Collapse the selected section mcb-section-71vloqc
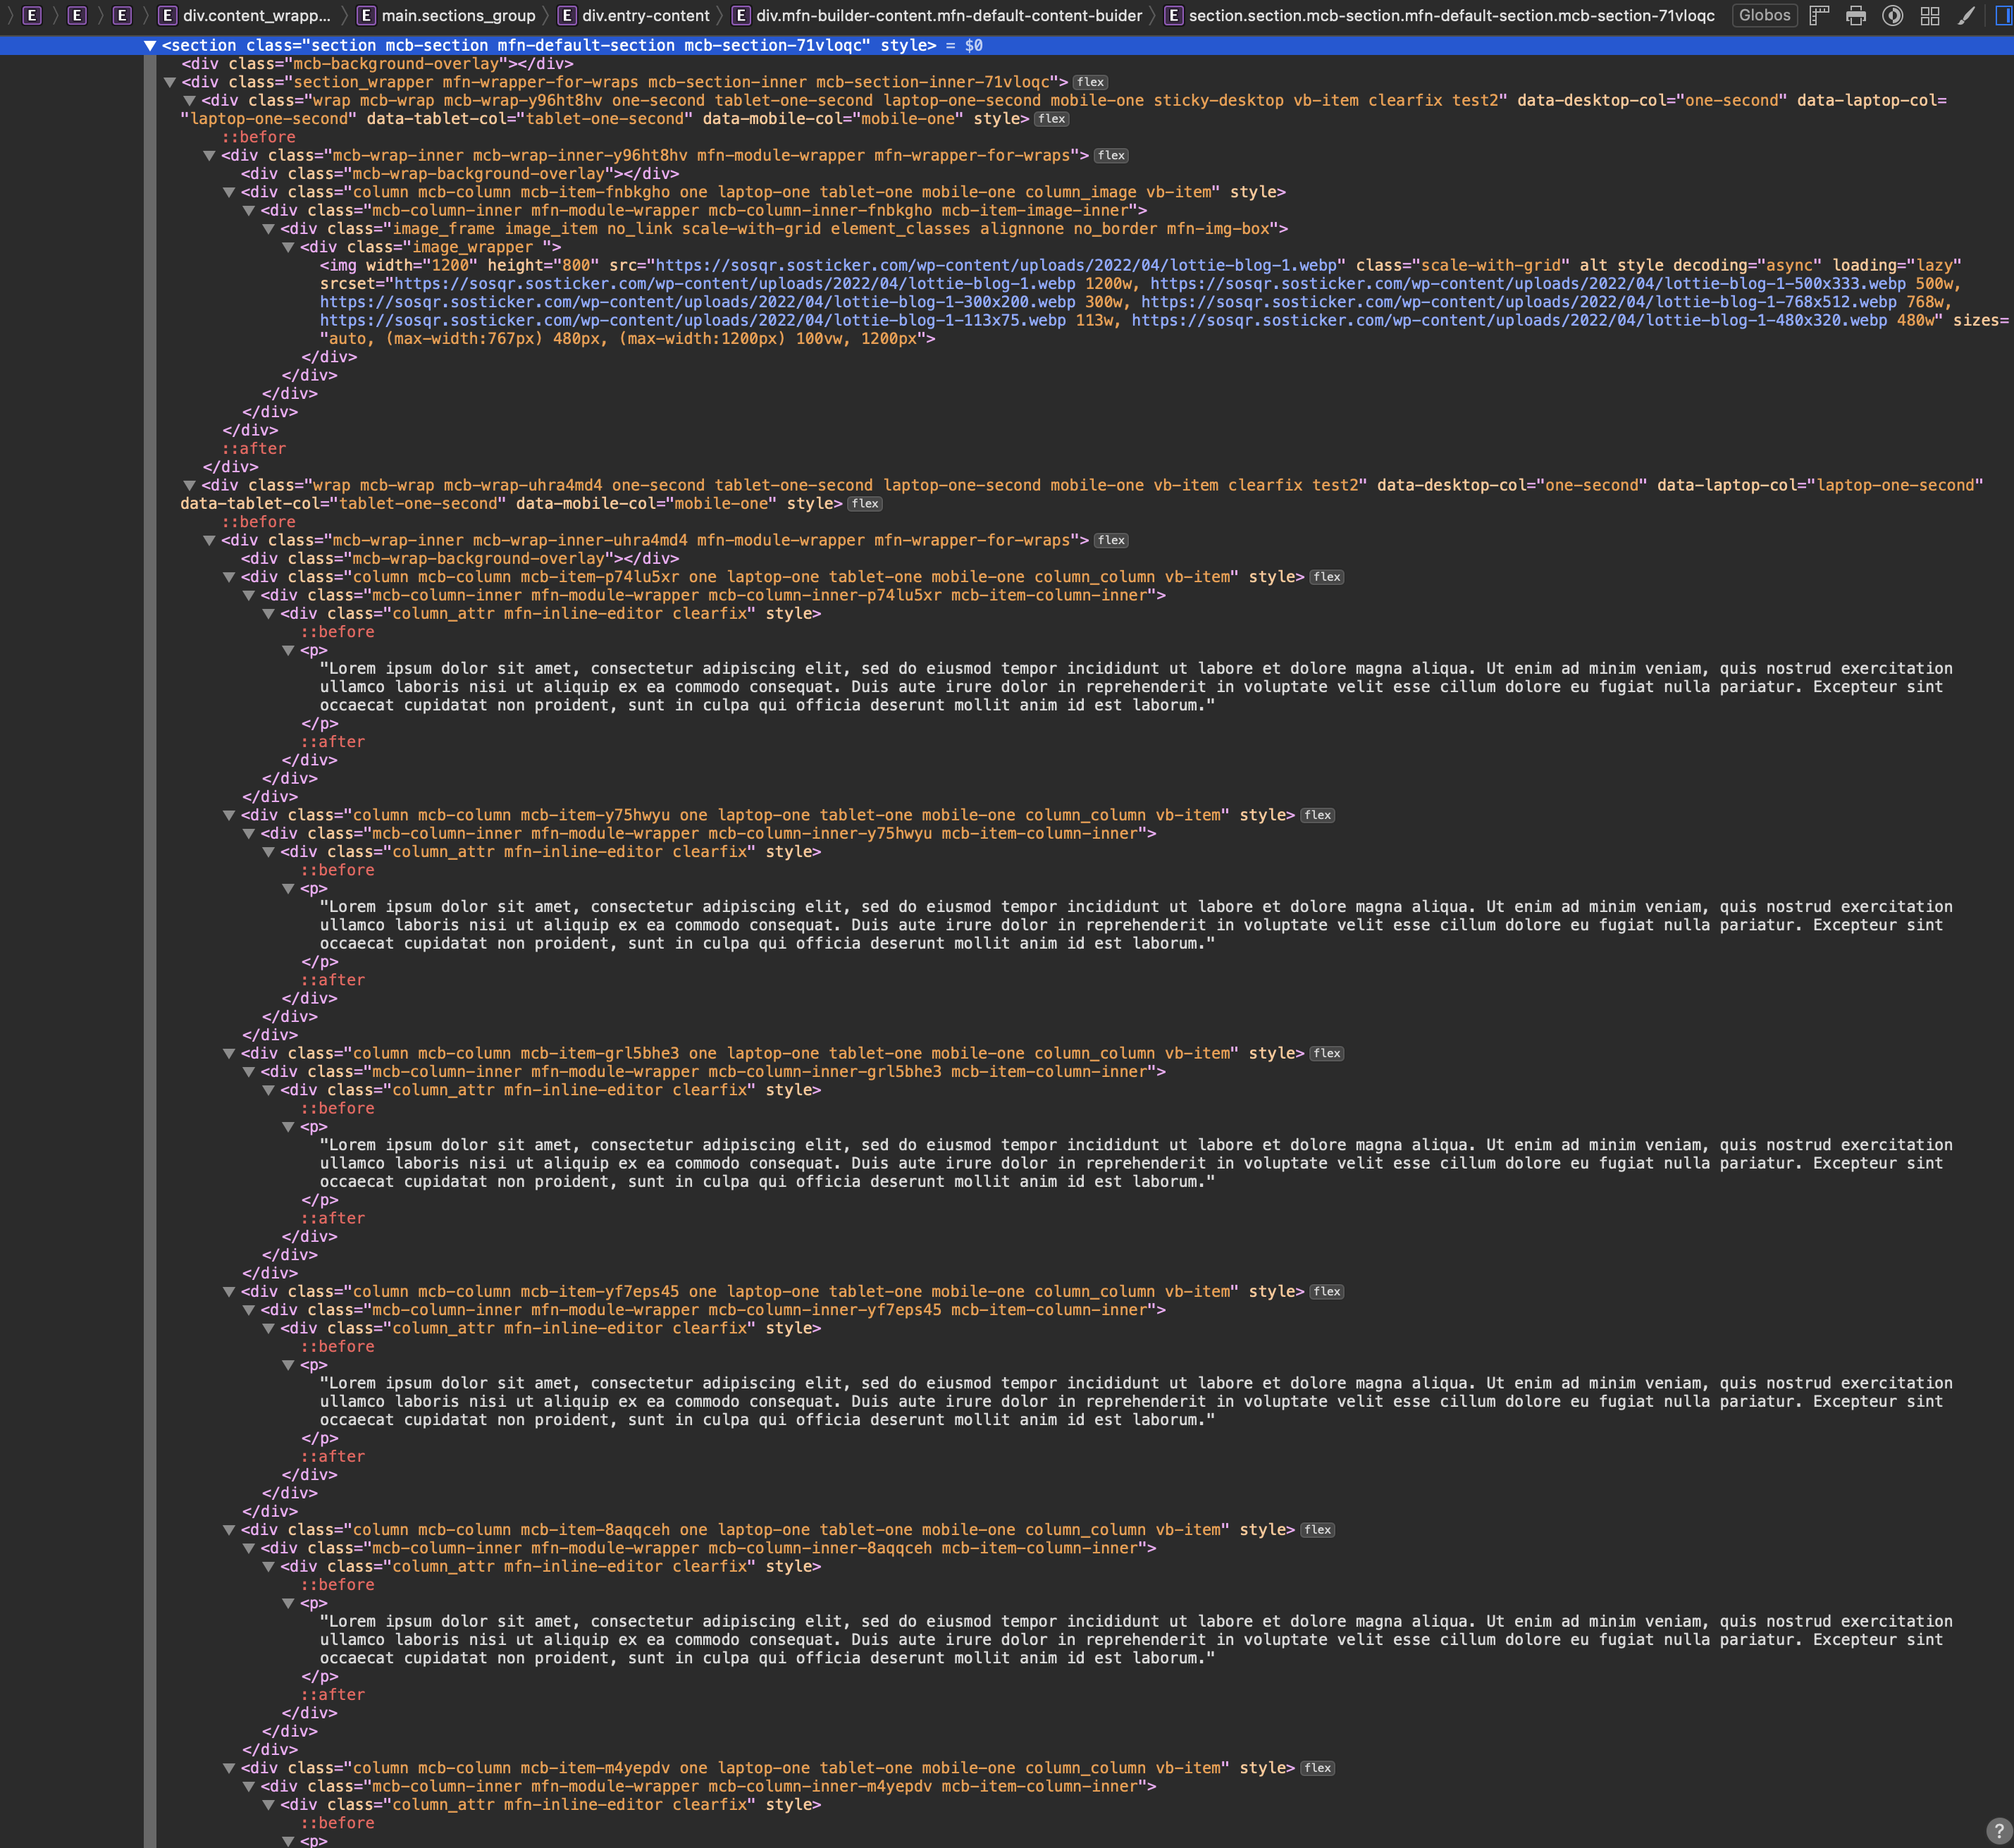This screenshot has width=2014, height=1848. pyautogui.click(x=150, y=46)
